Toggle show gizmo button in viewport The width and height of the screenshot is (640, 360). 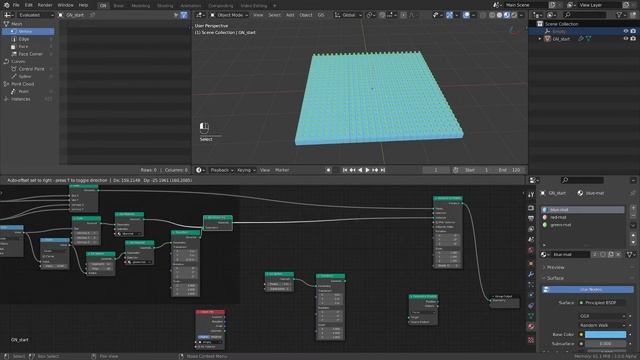449,15
